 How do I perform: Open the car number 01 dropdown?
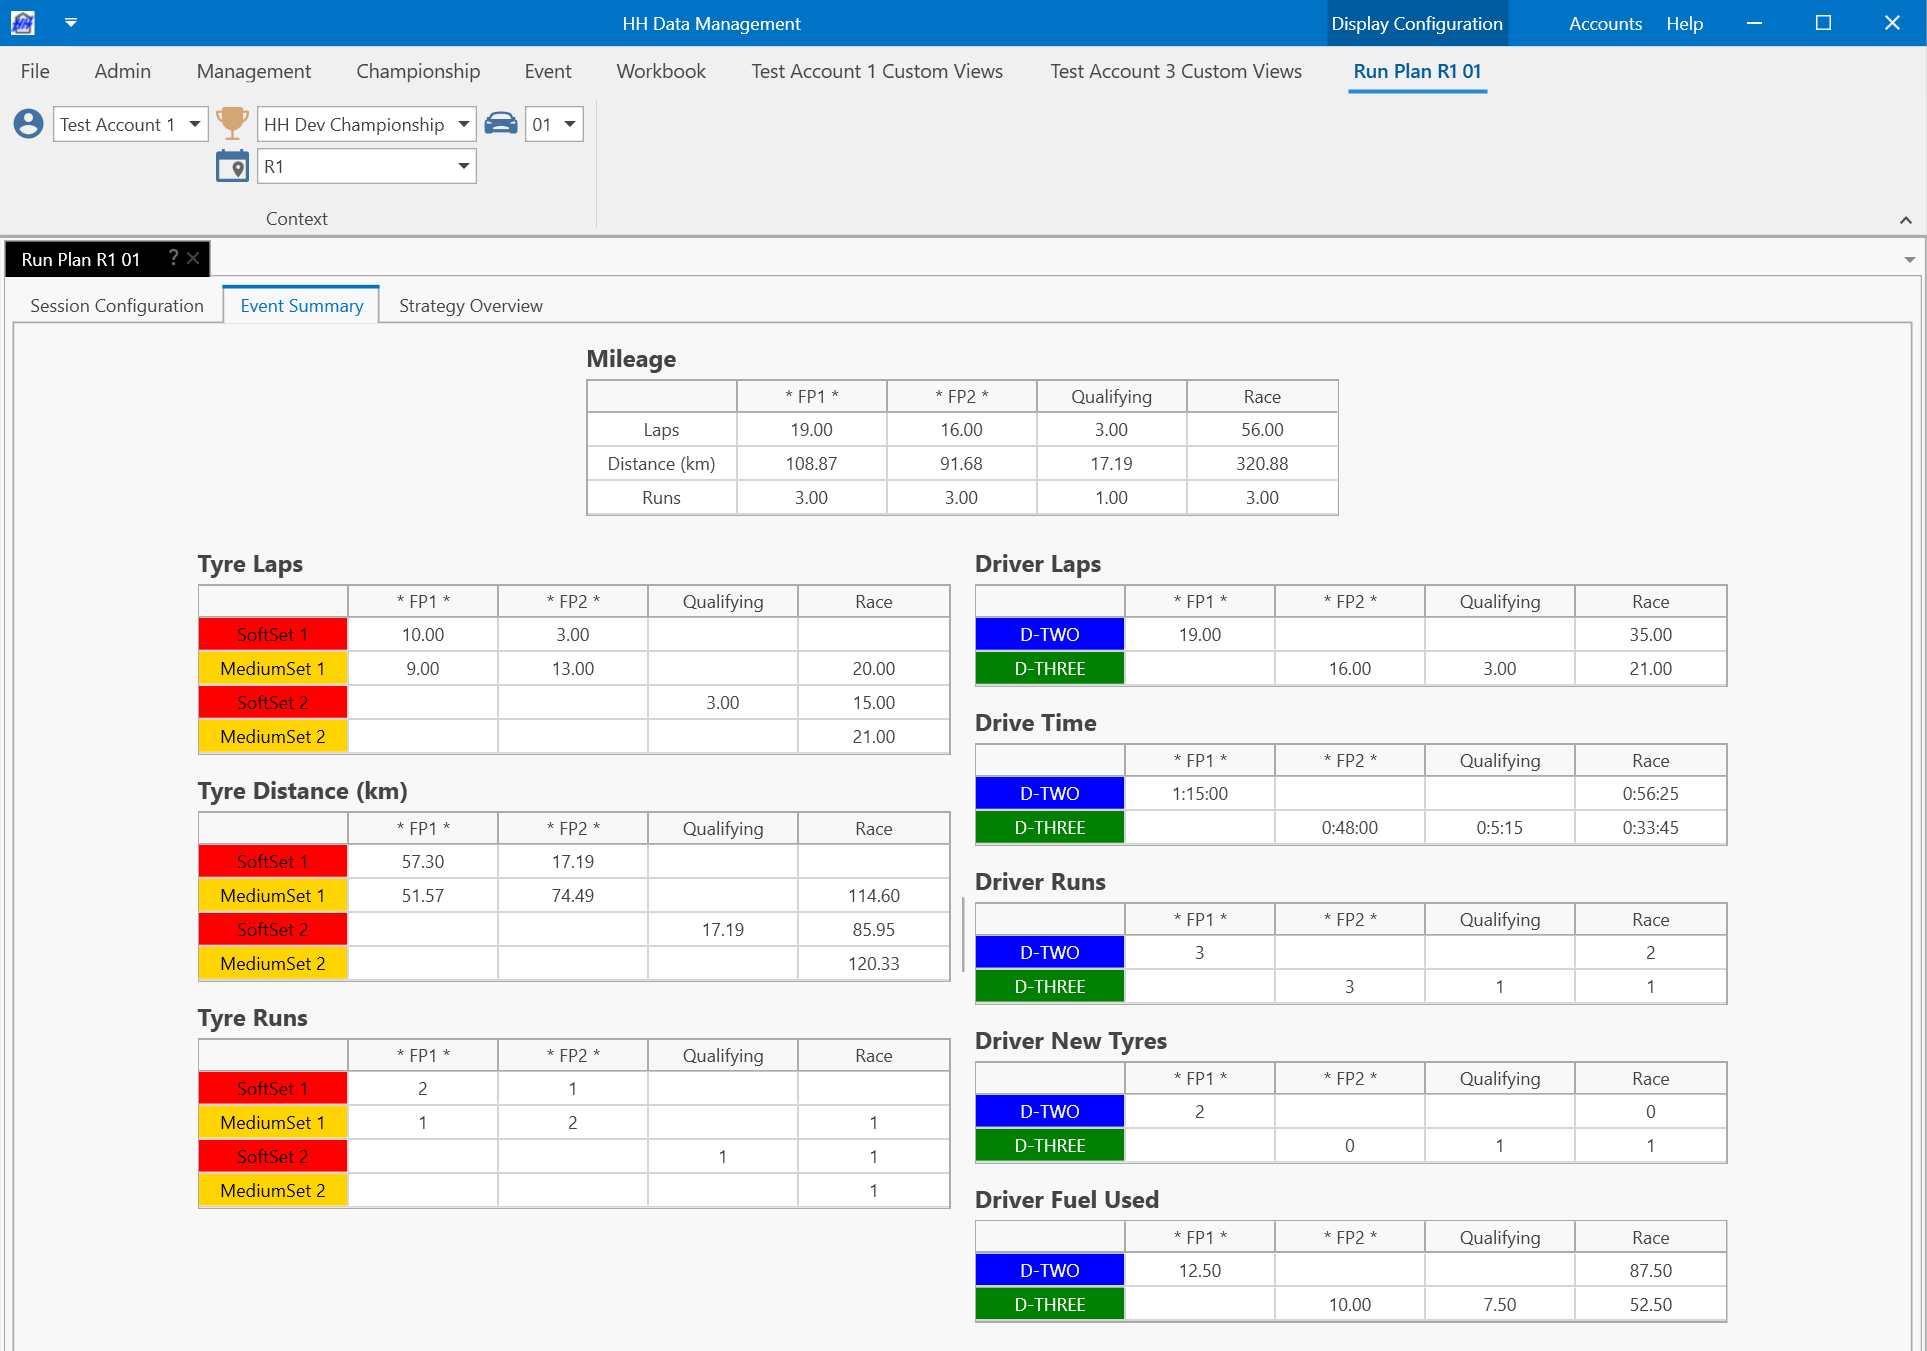(569, 124)
